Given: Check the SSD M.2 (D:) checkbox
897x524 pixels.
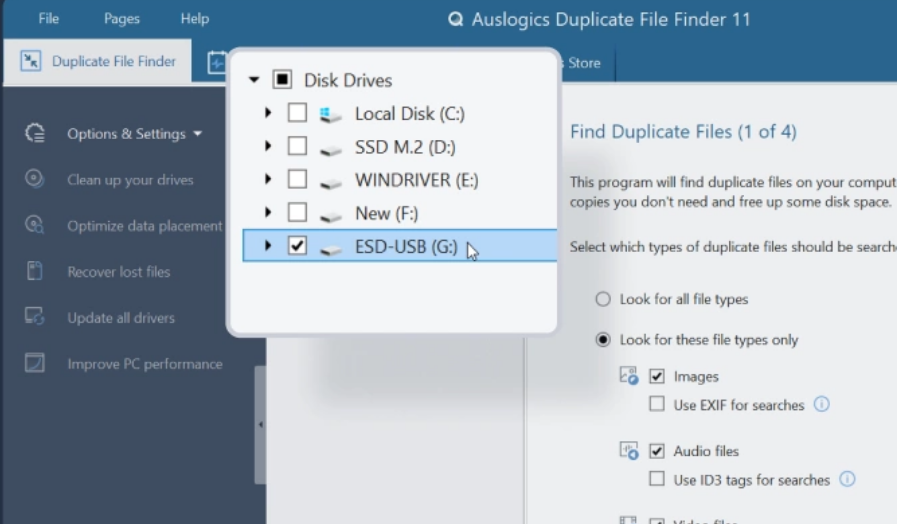Looking at the screenshot, I should click(x=297, y=146).
